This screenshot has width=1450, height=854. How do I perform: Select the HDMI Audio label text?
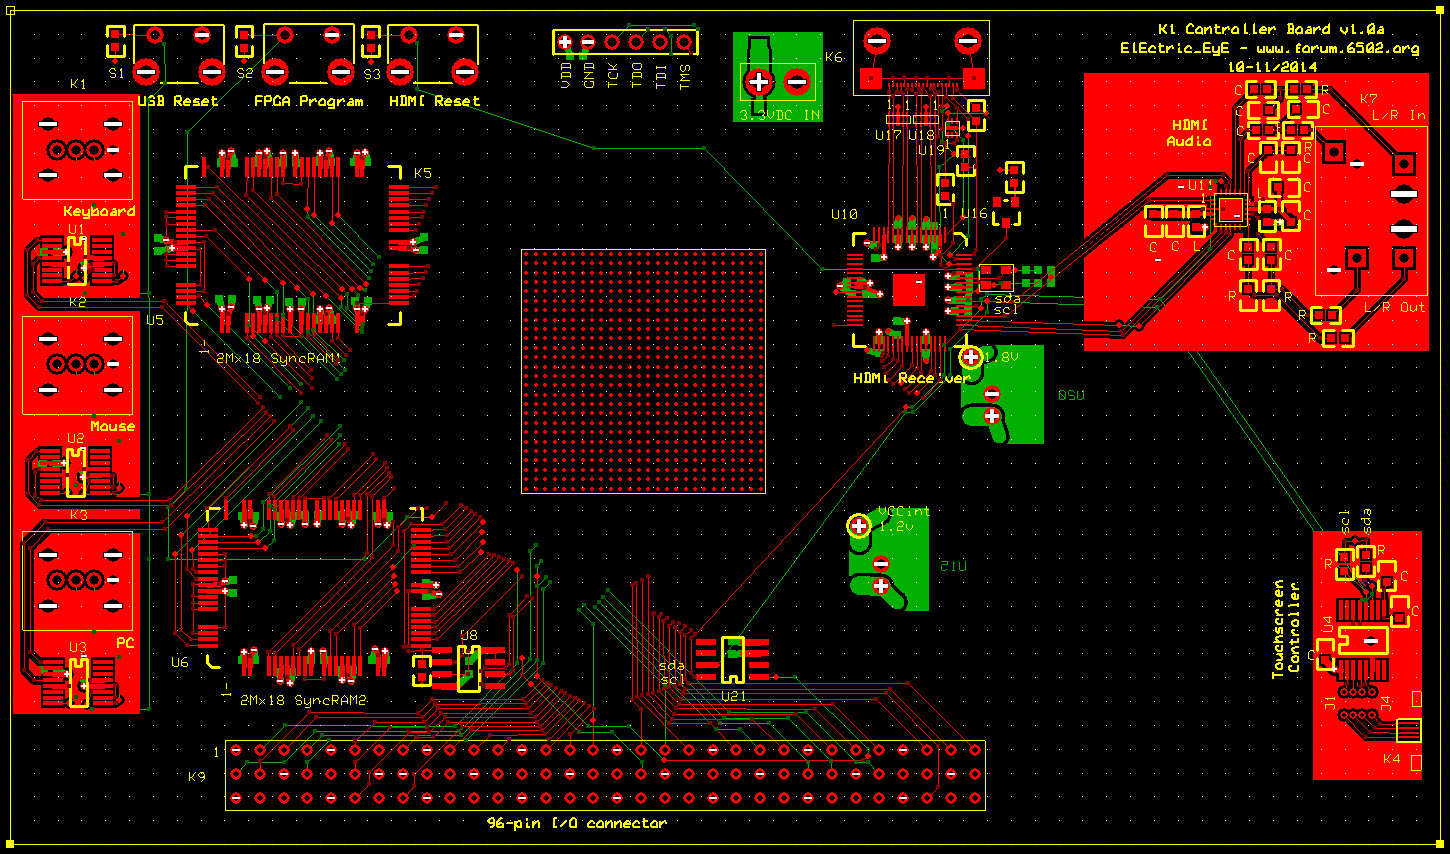[x=1189, y=133]
